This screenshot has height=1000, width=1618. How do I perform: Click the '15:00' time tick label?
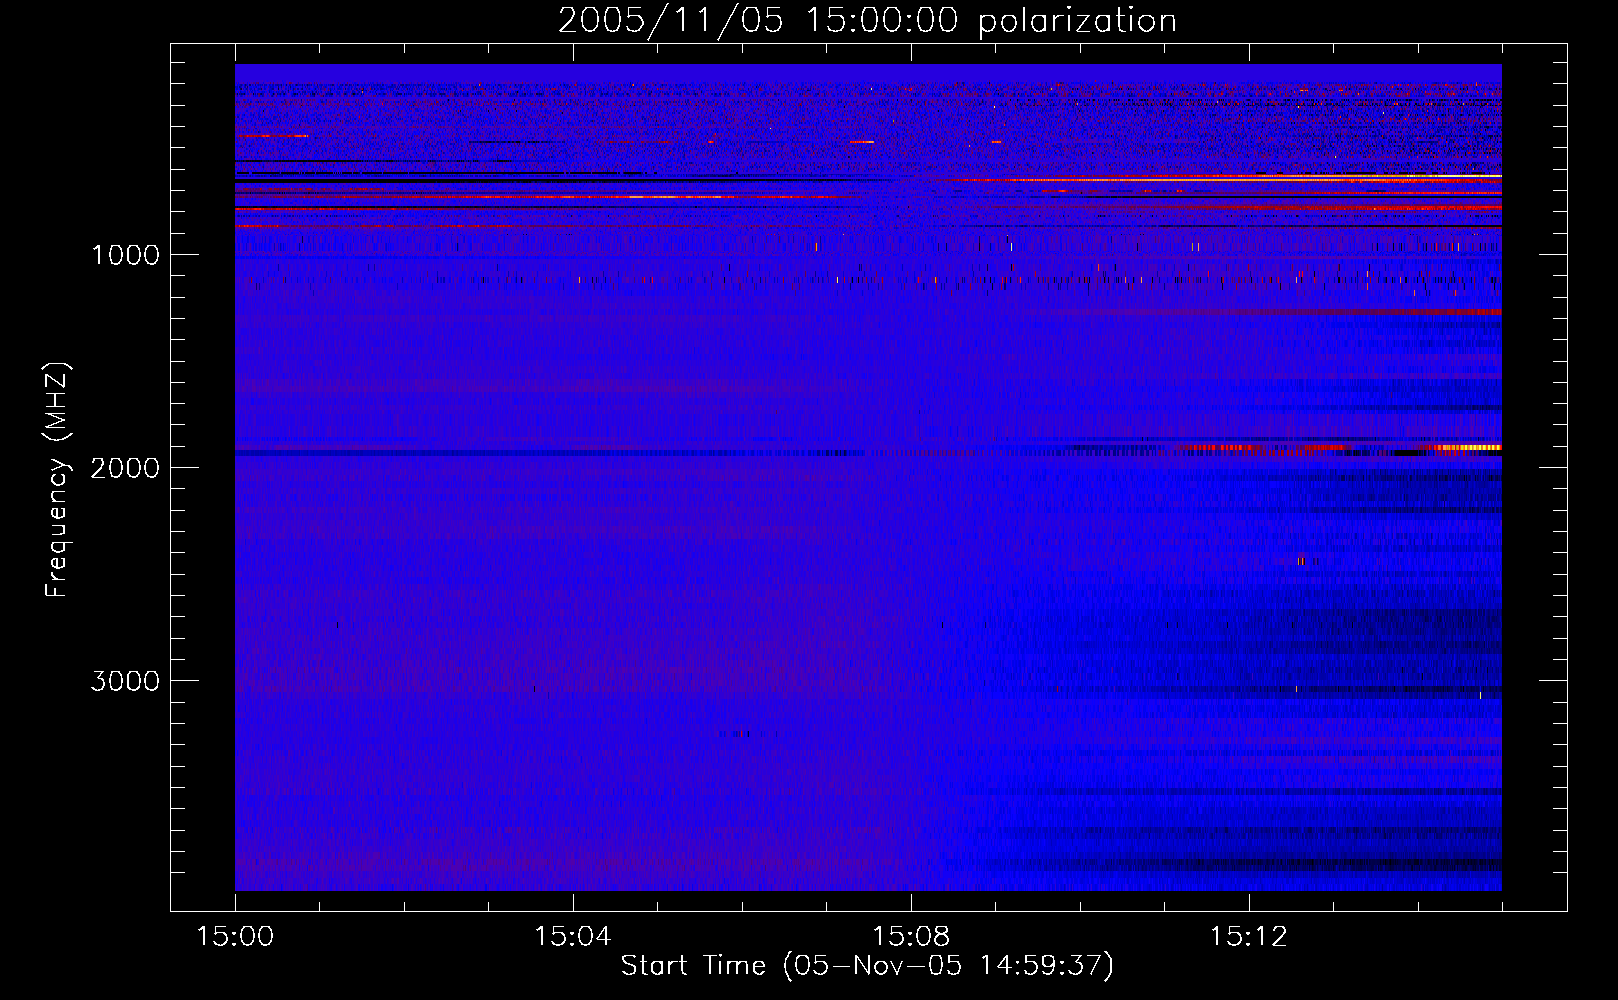[235, 937]
